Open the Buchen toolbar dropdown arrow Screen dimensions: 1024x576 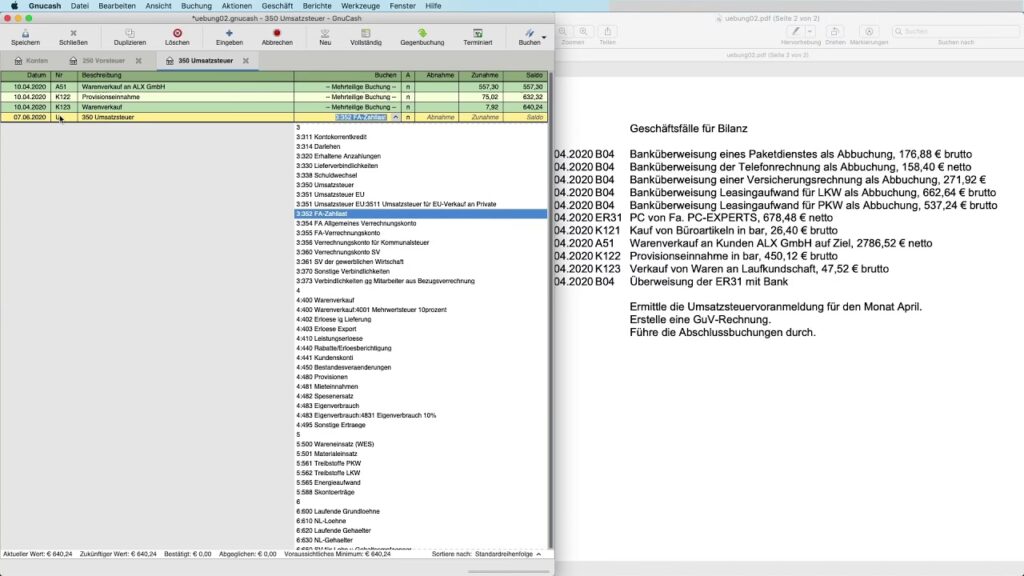[x=543, y=37]
